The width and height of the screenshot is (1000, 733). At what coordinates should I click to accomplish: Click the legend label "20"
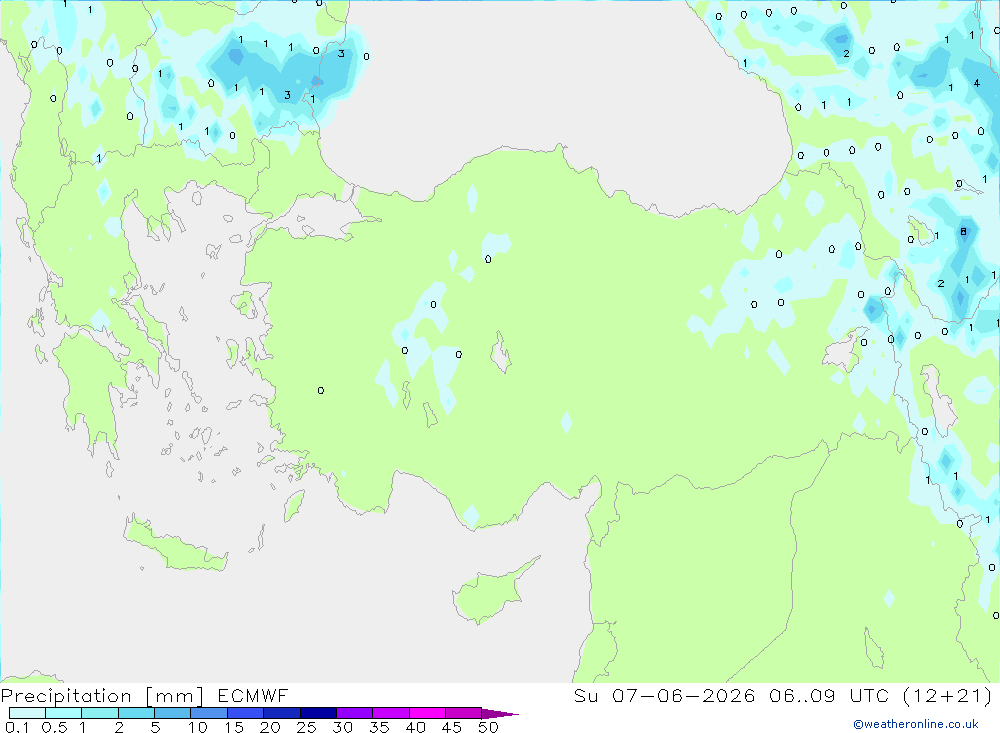(270, 727)
